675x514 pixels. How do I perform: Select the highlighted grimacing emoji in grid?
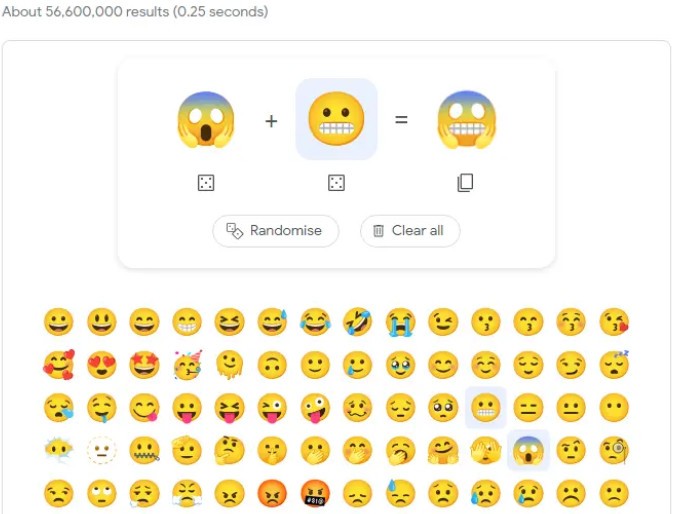(x=486, y=407)
